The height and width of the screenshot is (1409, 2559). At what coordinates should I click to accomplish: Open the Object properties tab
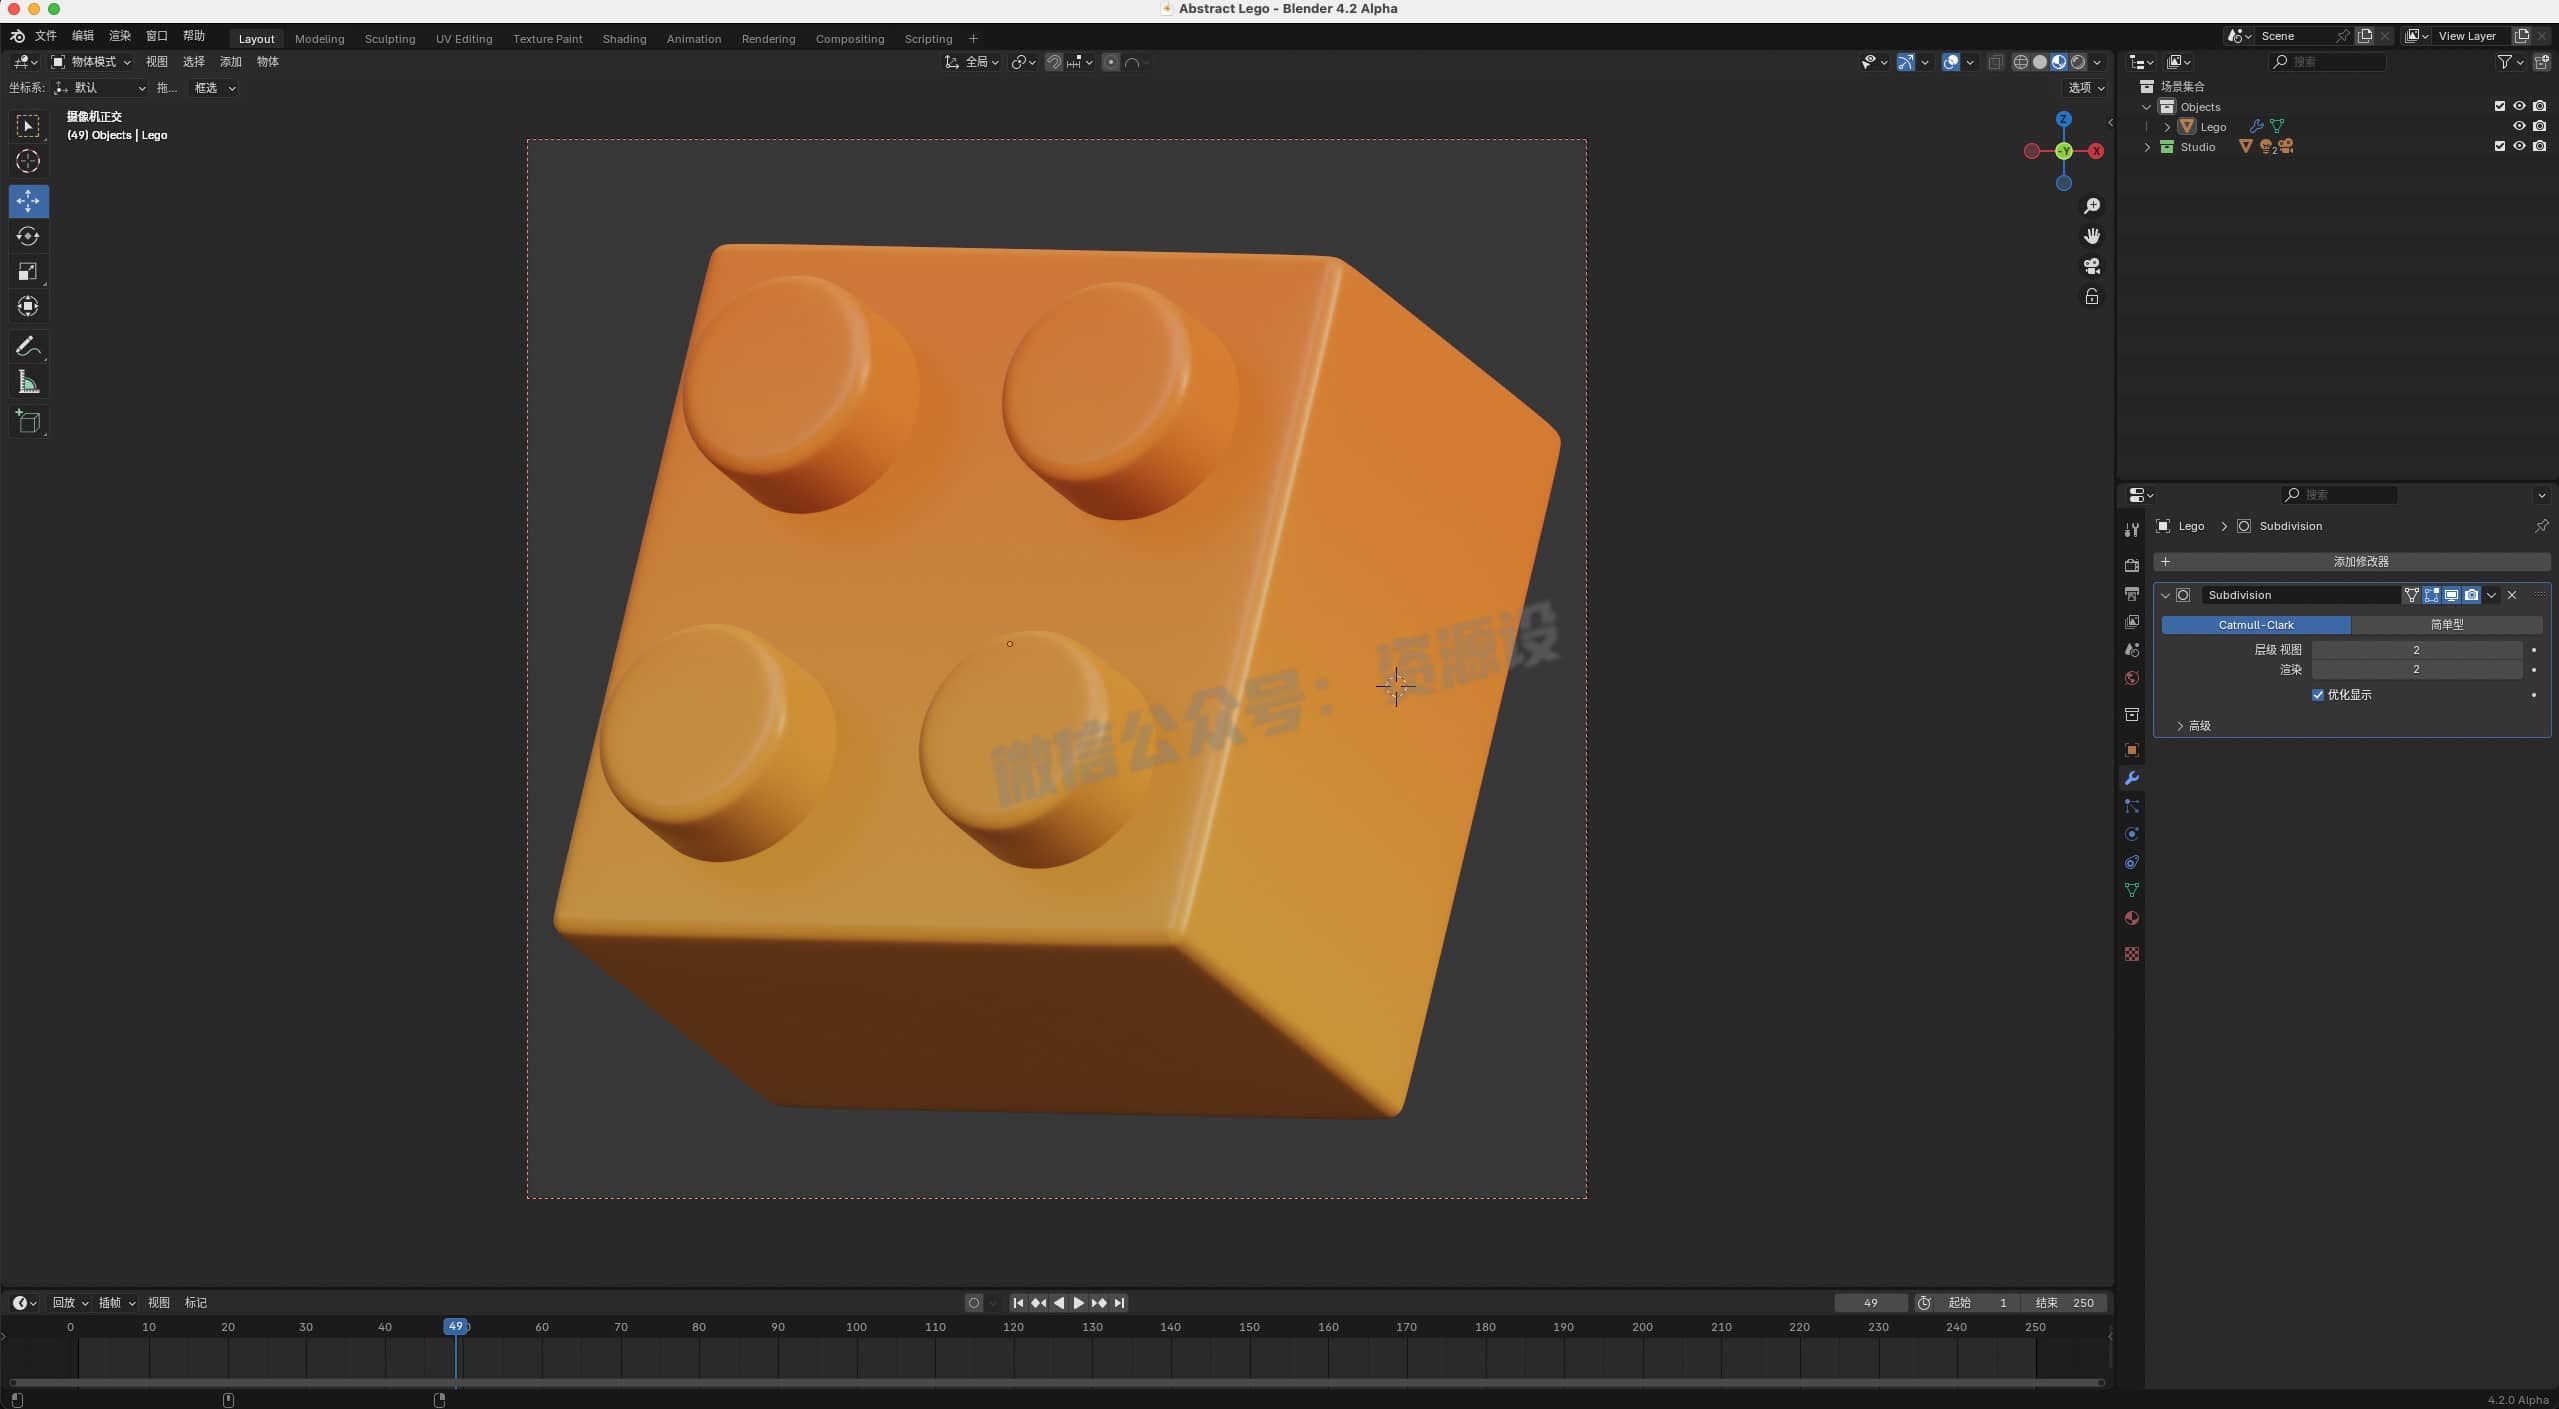pos(2131,750)
